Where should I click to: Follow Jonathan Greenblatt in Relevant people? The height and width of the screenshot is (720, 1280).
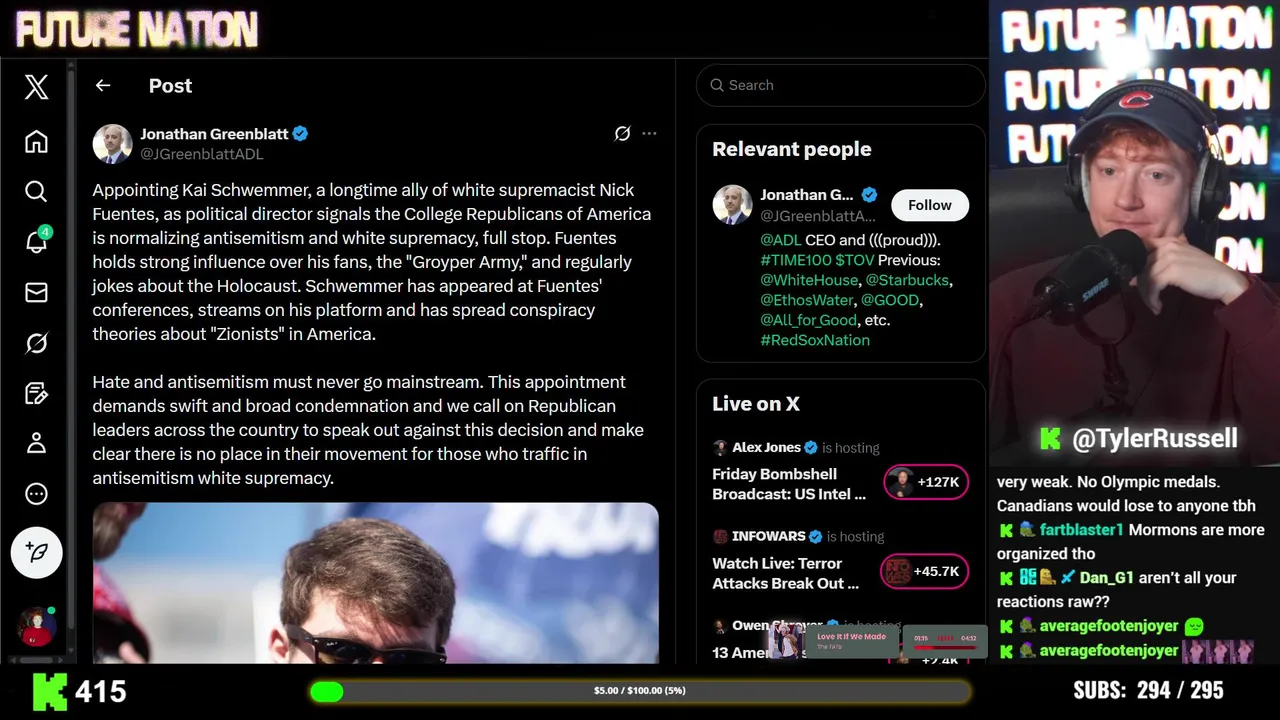[x=930, y=205]
